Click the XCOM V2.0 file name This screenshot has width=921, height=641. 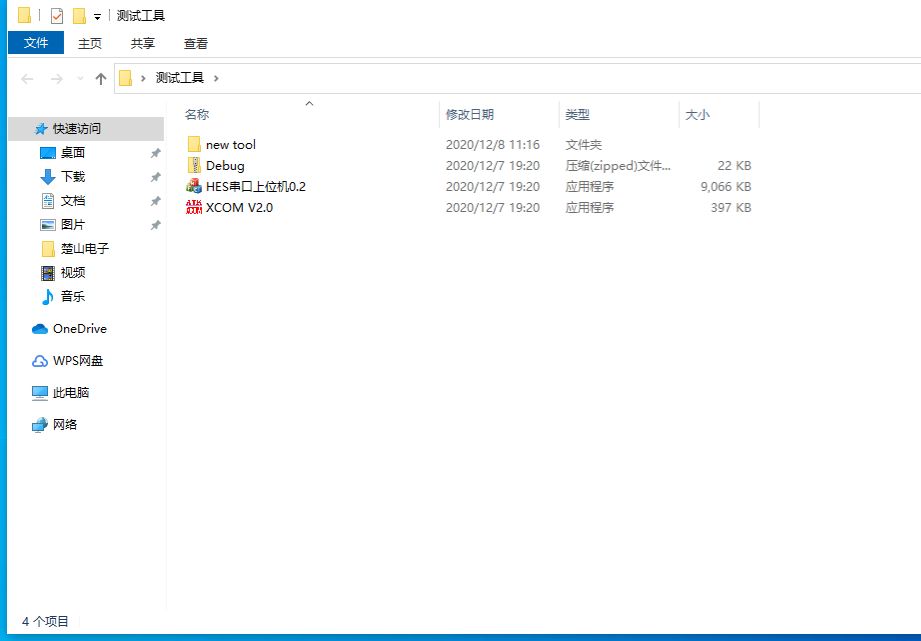pyautogui.click(x=239, y=207)
